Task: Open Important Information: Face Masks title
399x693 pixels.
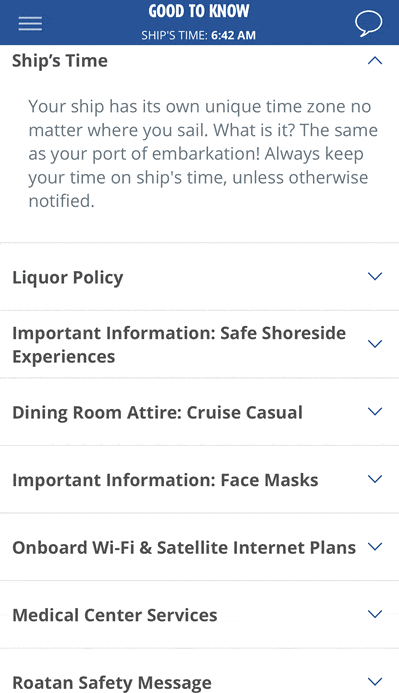Action: point(165,480)
